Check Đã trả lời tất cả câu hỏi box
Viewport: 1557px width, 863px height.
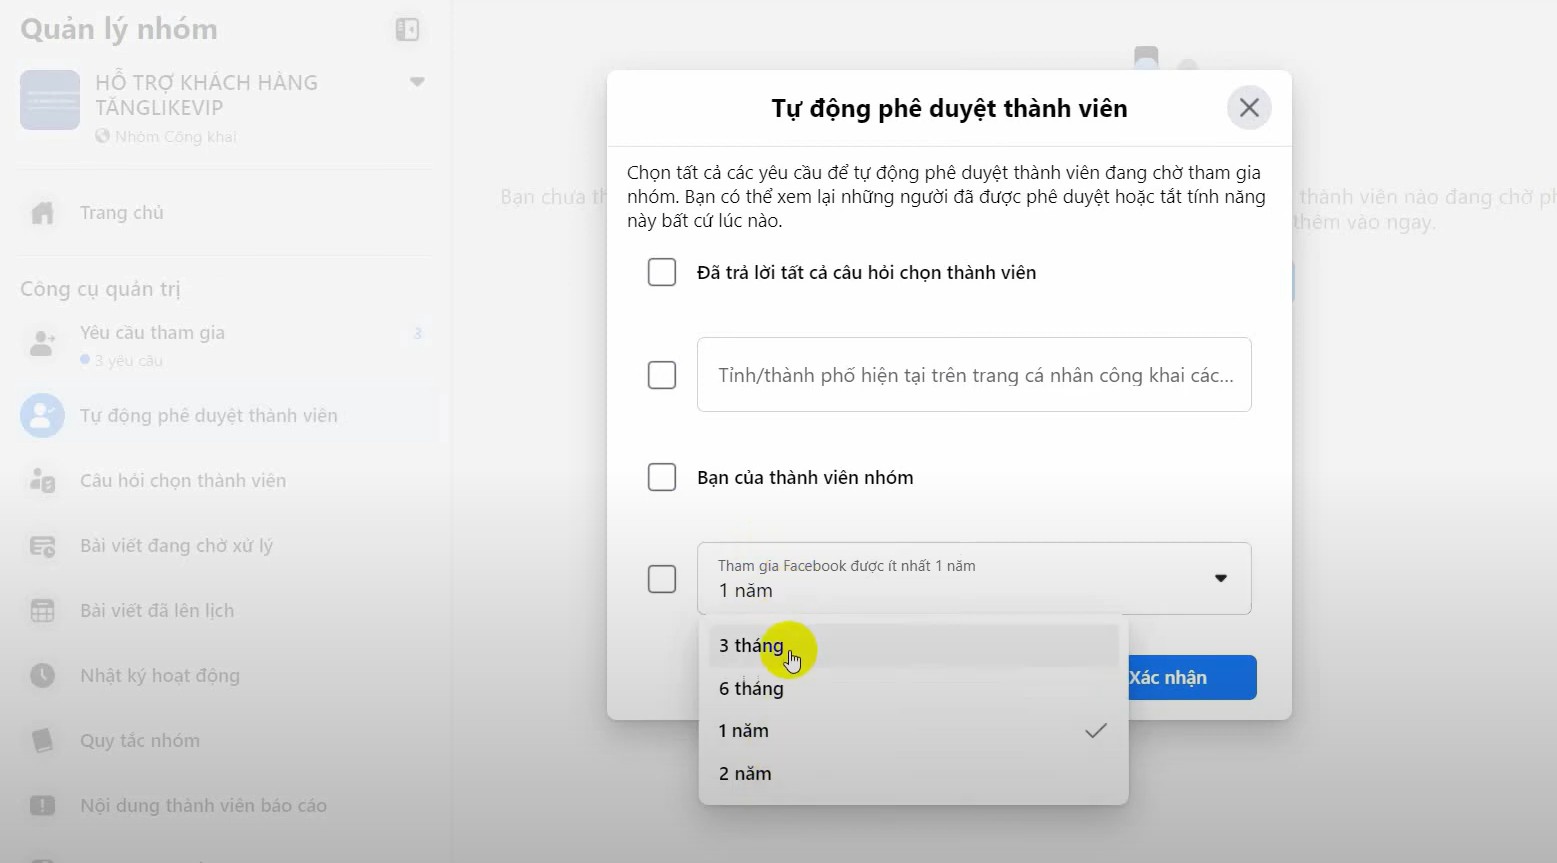coord(662,272)
